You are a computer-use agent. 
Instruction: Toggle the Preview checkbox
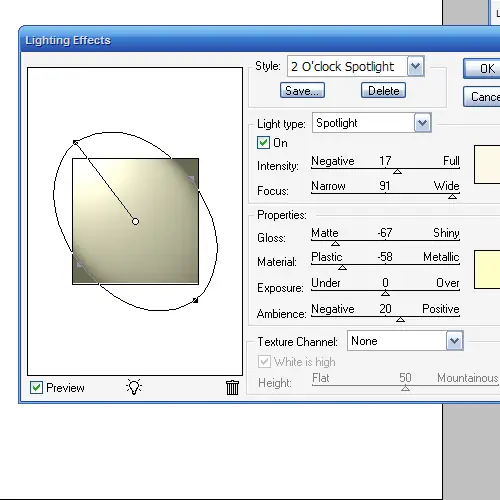[36, 388]
